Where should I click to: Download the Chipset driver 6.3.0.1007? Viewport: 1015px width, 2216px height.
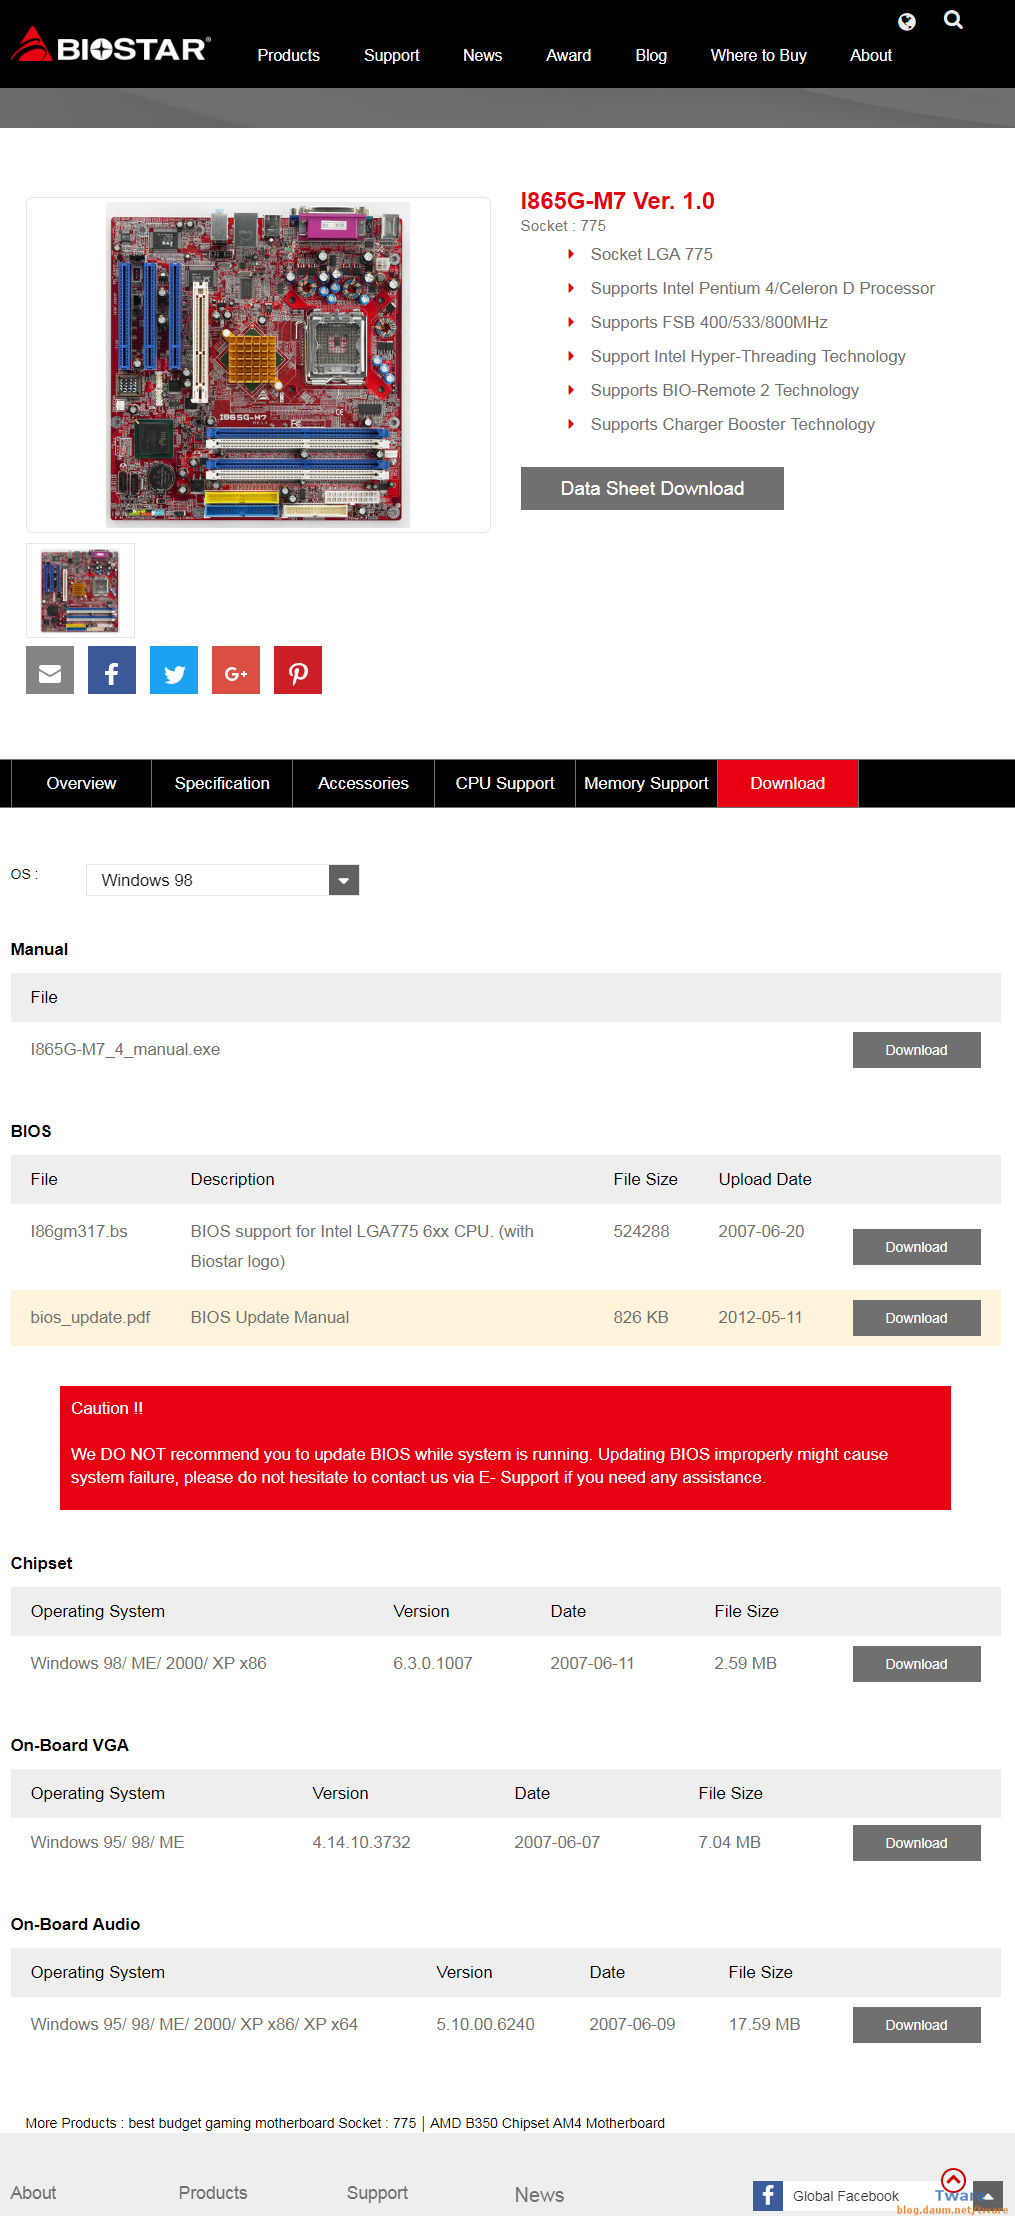tap(916, 1664)
